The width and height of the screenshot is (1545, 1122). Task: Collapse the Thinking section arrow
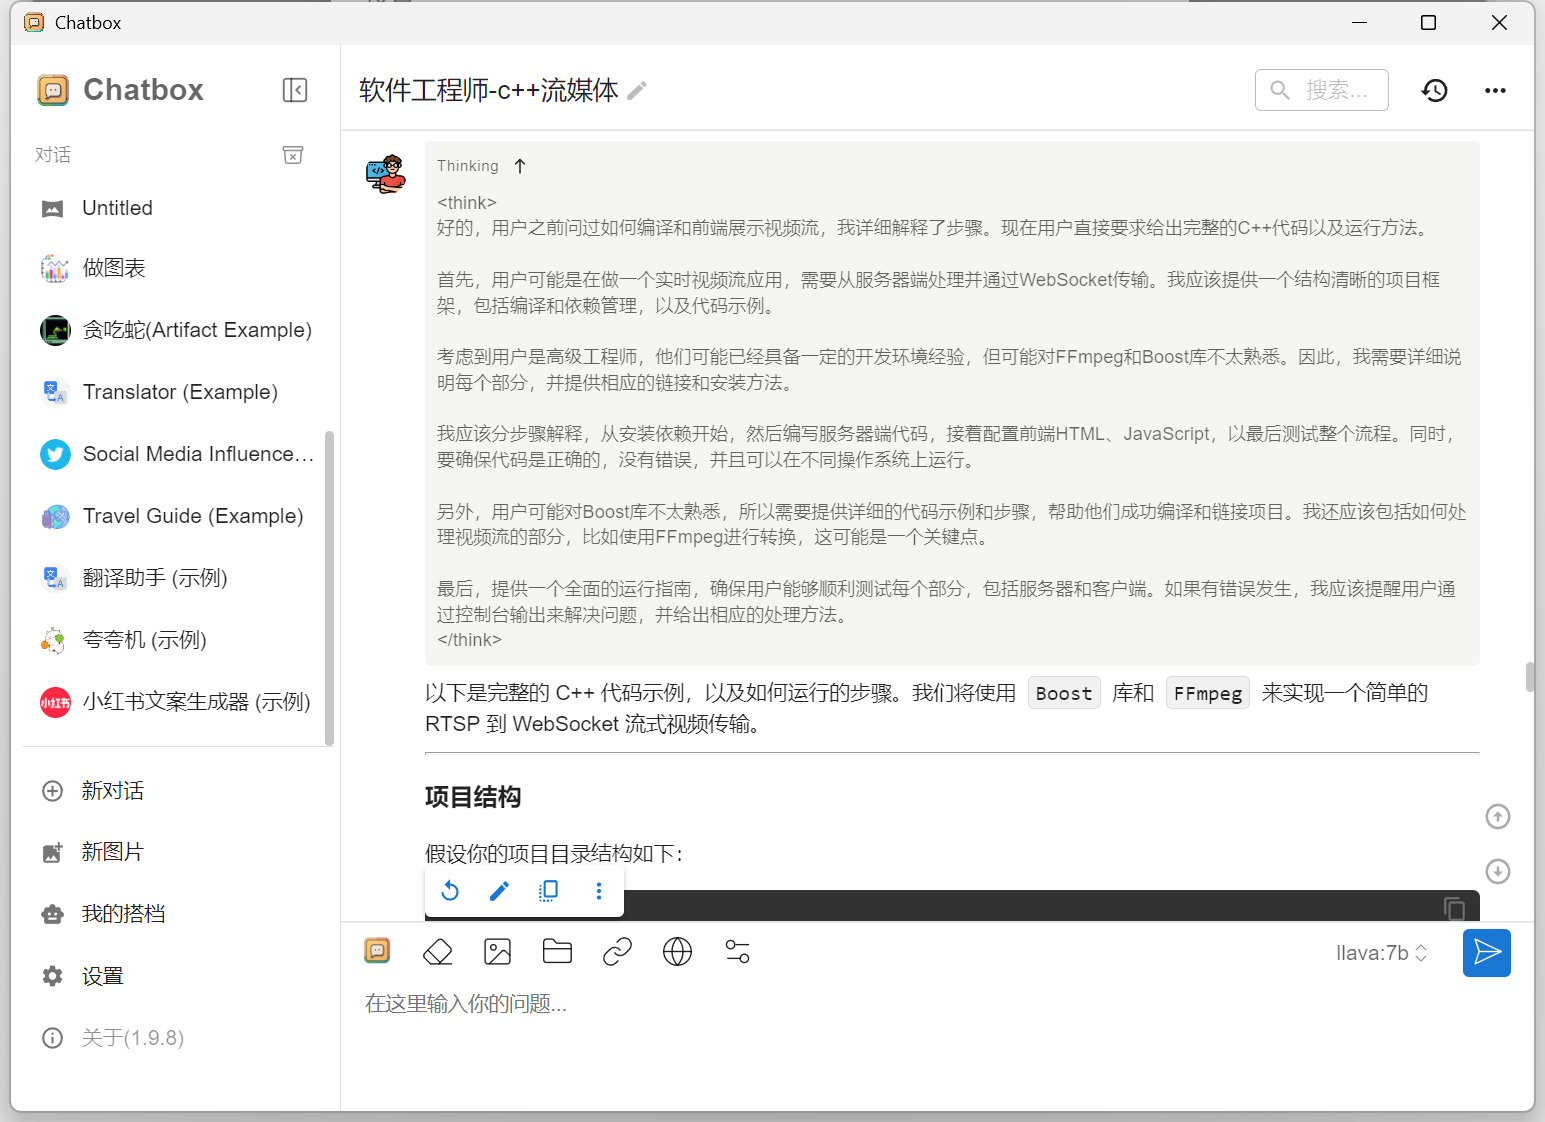pos(520,165)
